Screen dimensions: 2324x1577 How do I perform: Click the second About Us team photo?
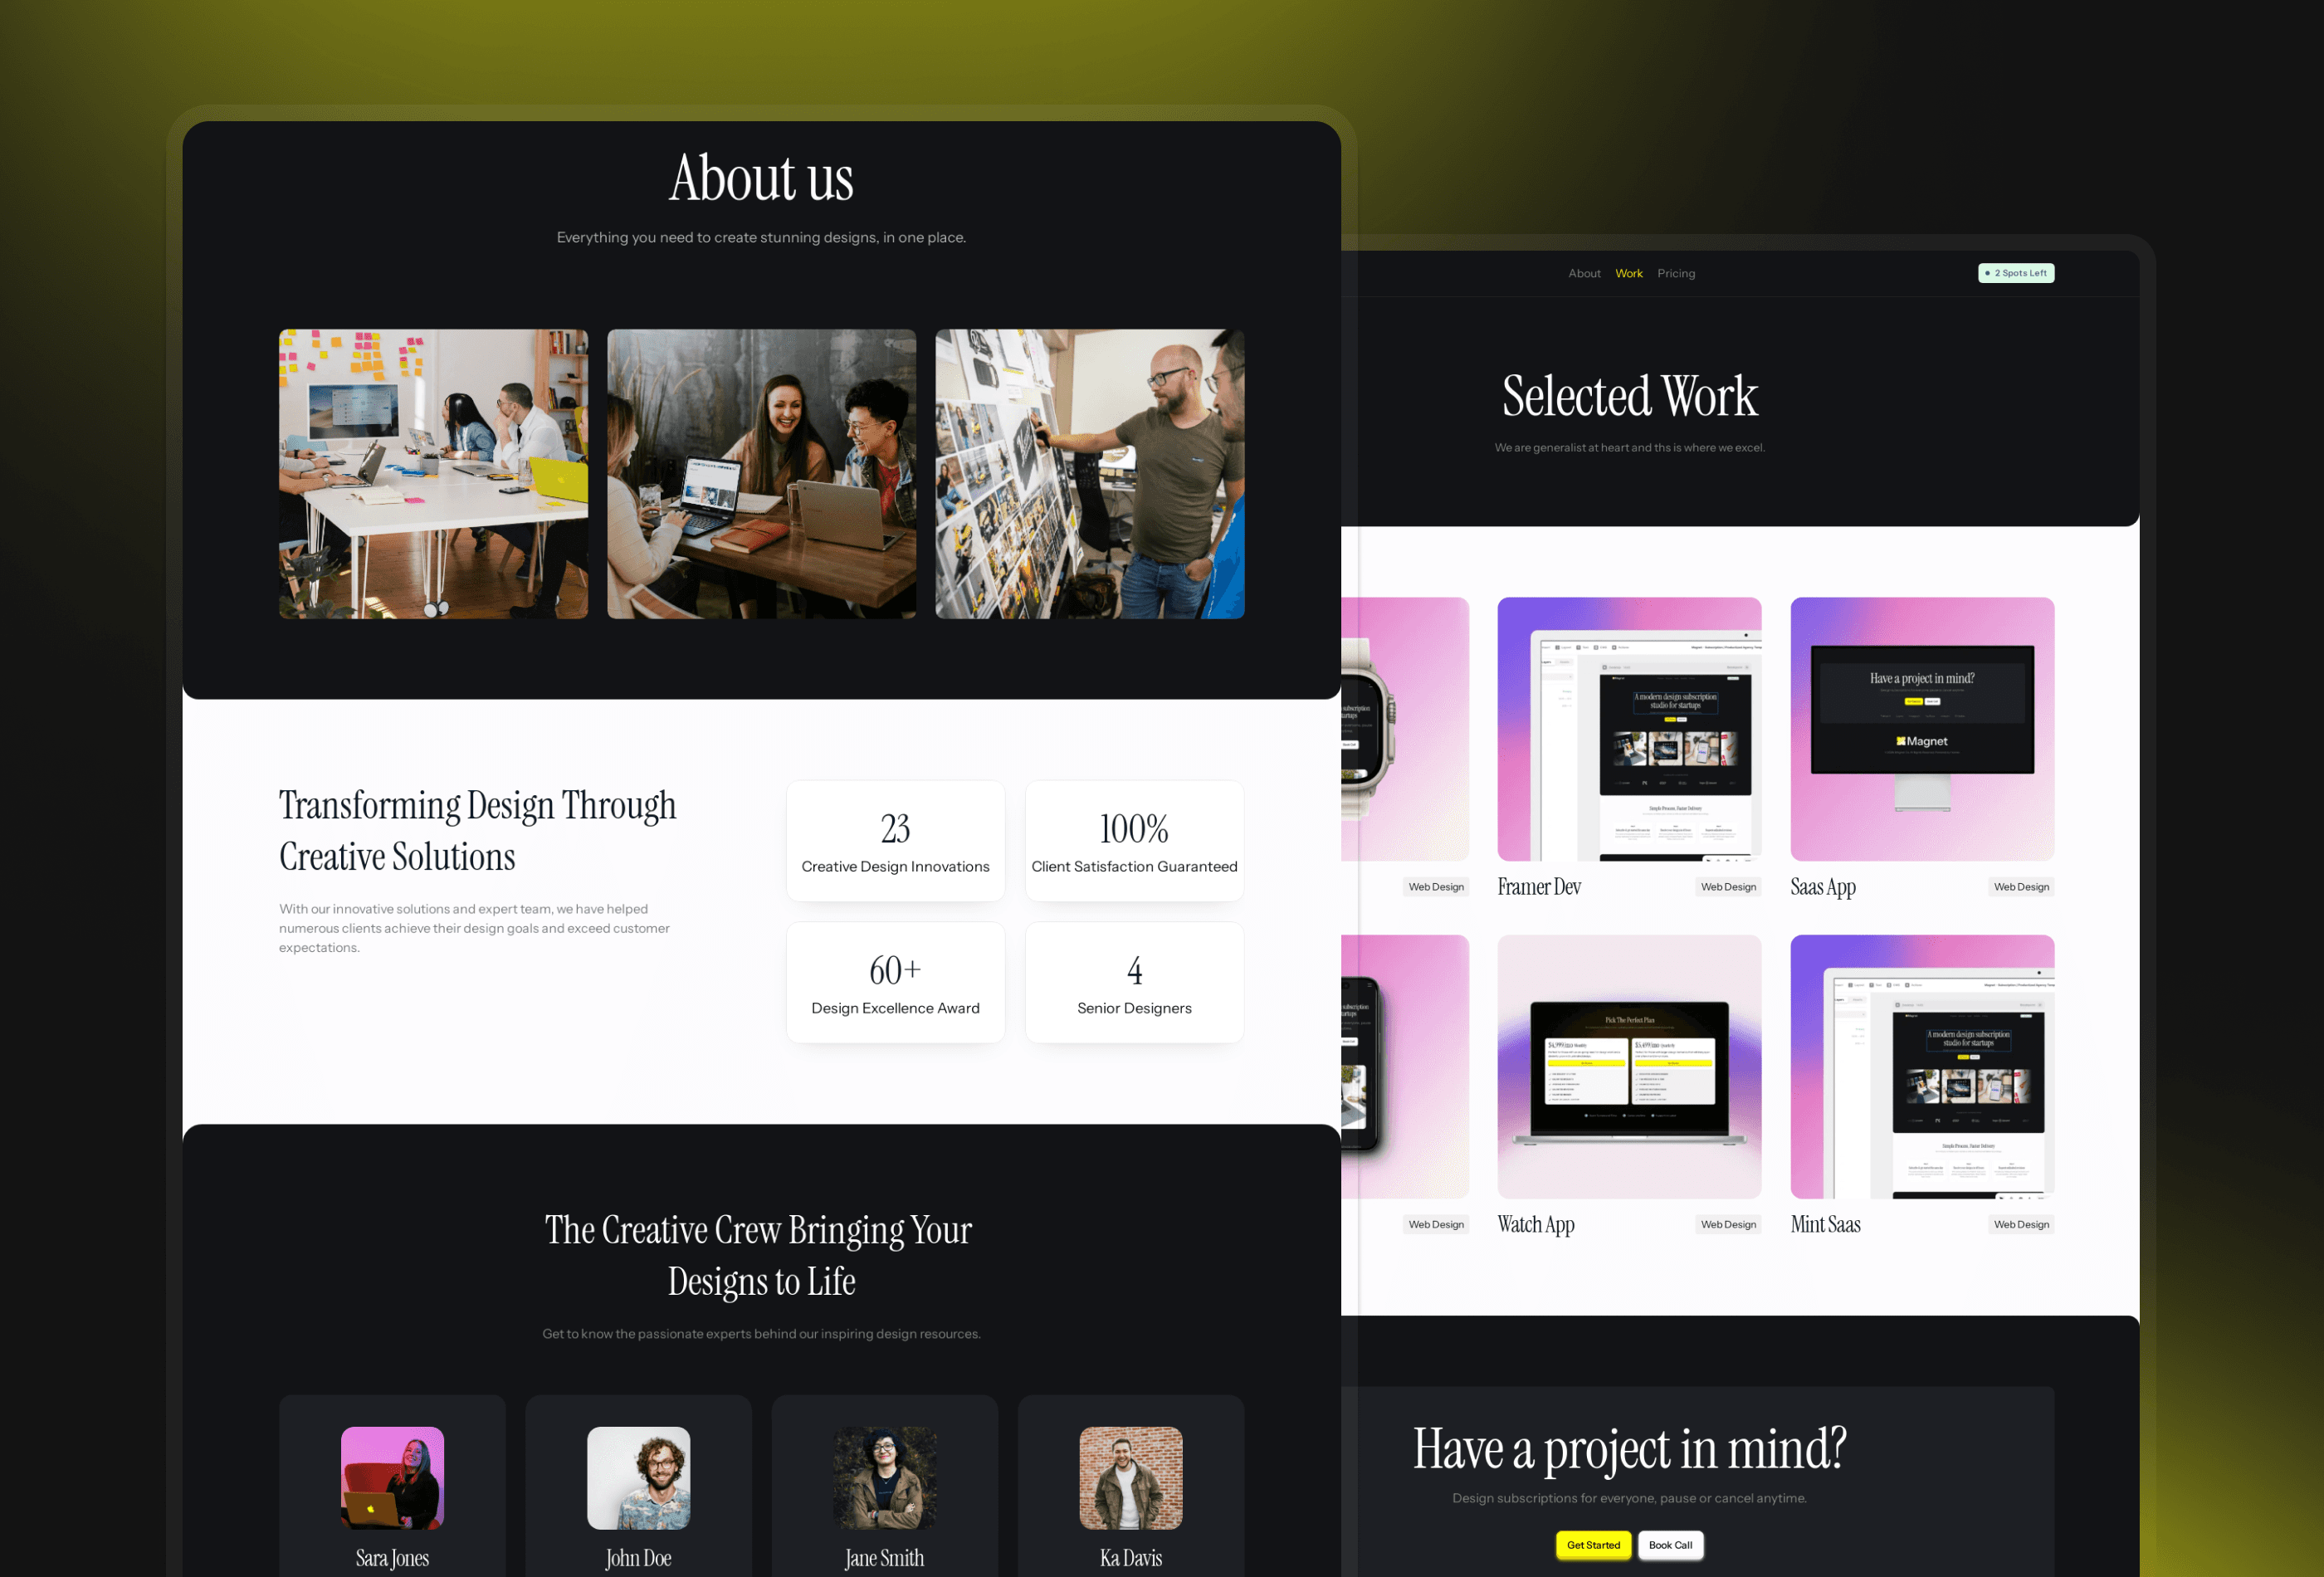(762, 471)
